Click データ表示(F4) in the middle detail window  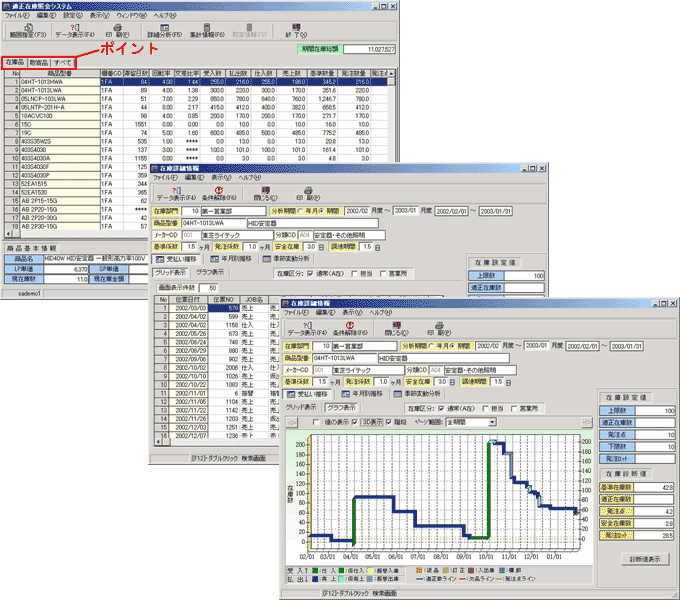176,194
